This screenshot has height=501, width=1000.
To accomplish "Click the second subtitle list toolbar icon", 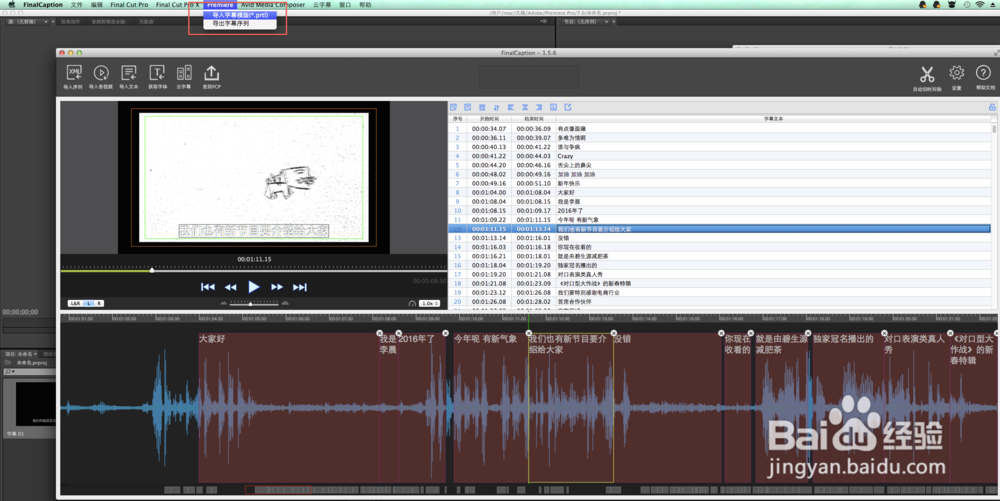I will 467,107.
